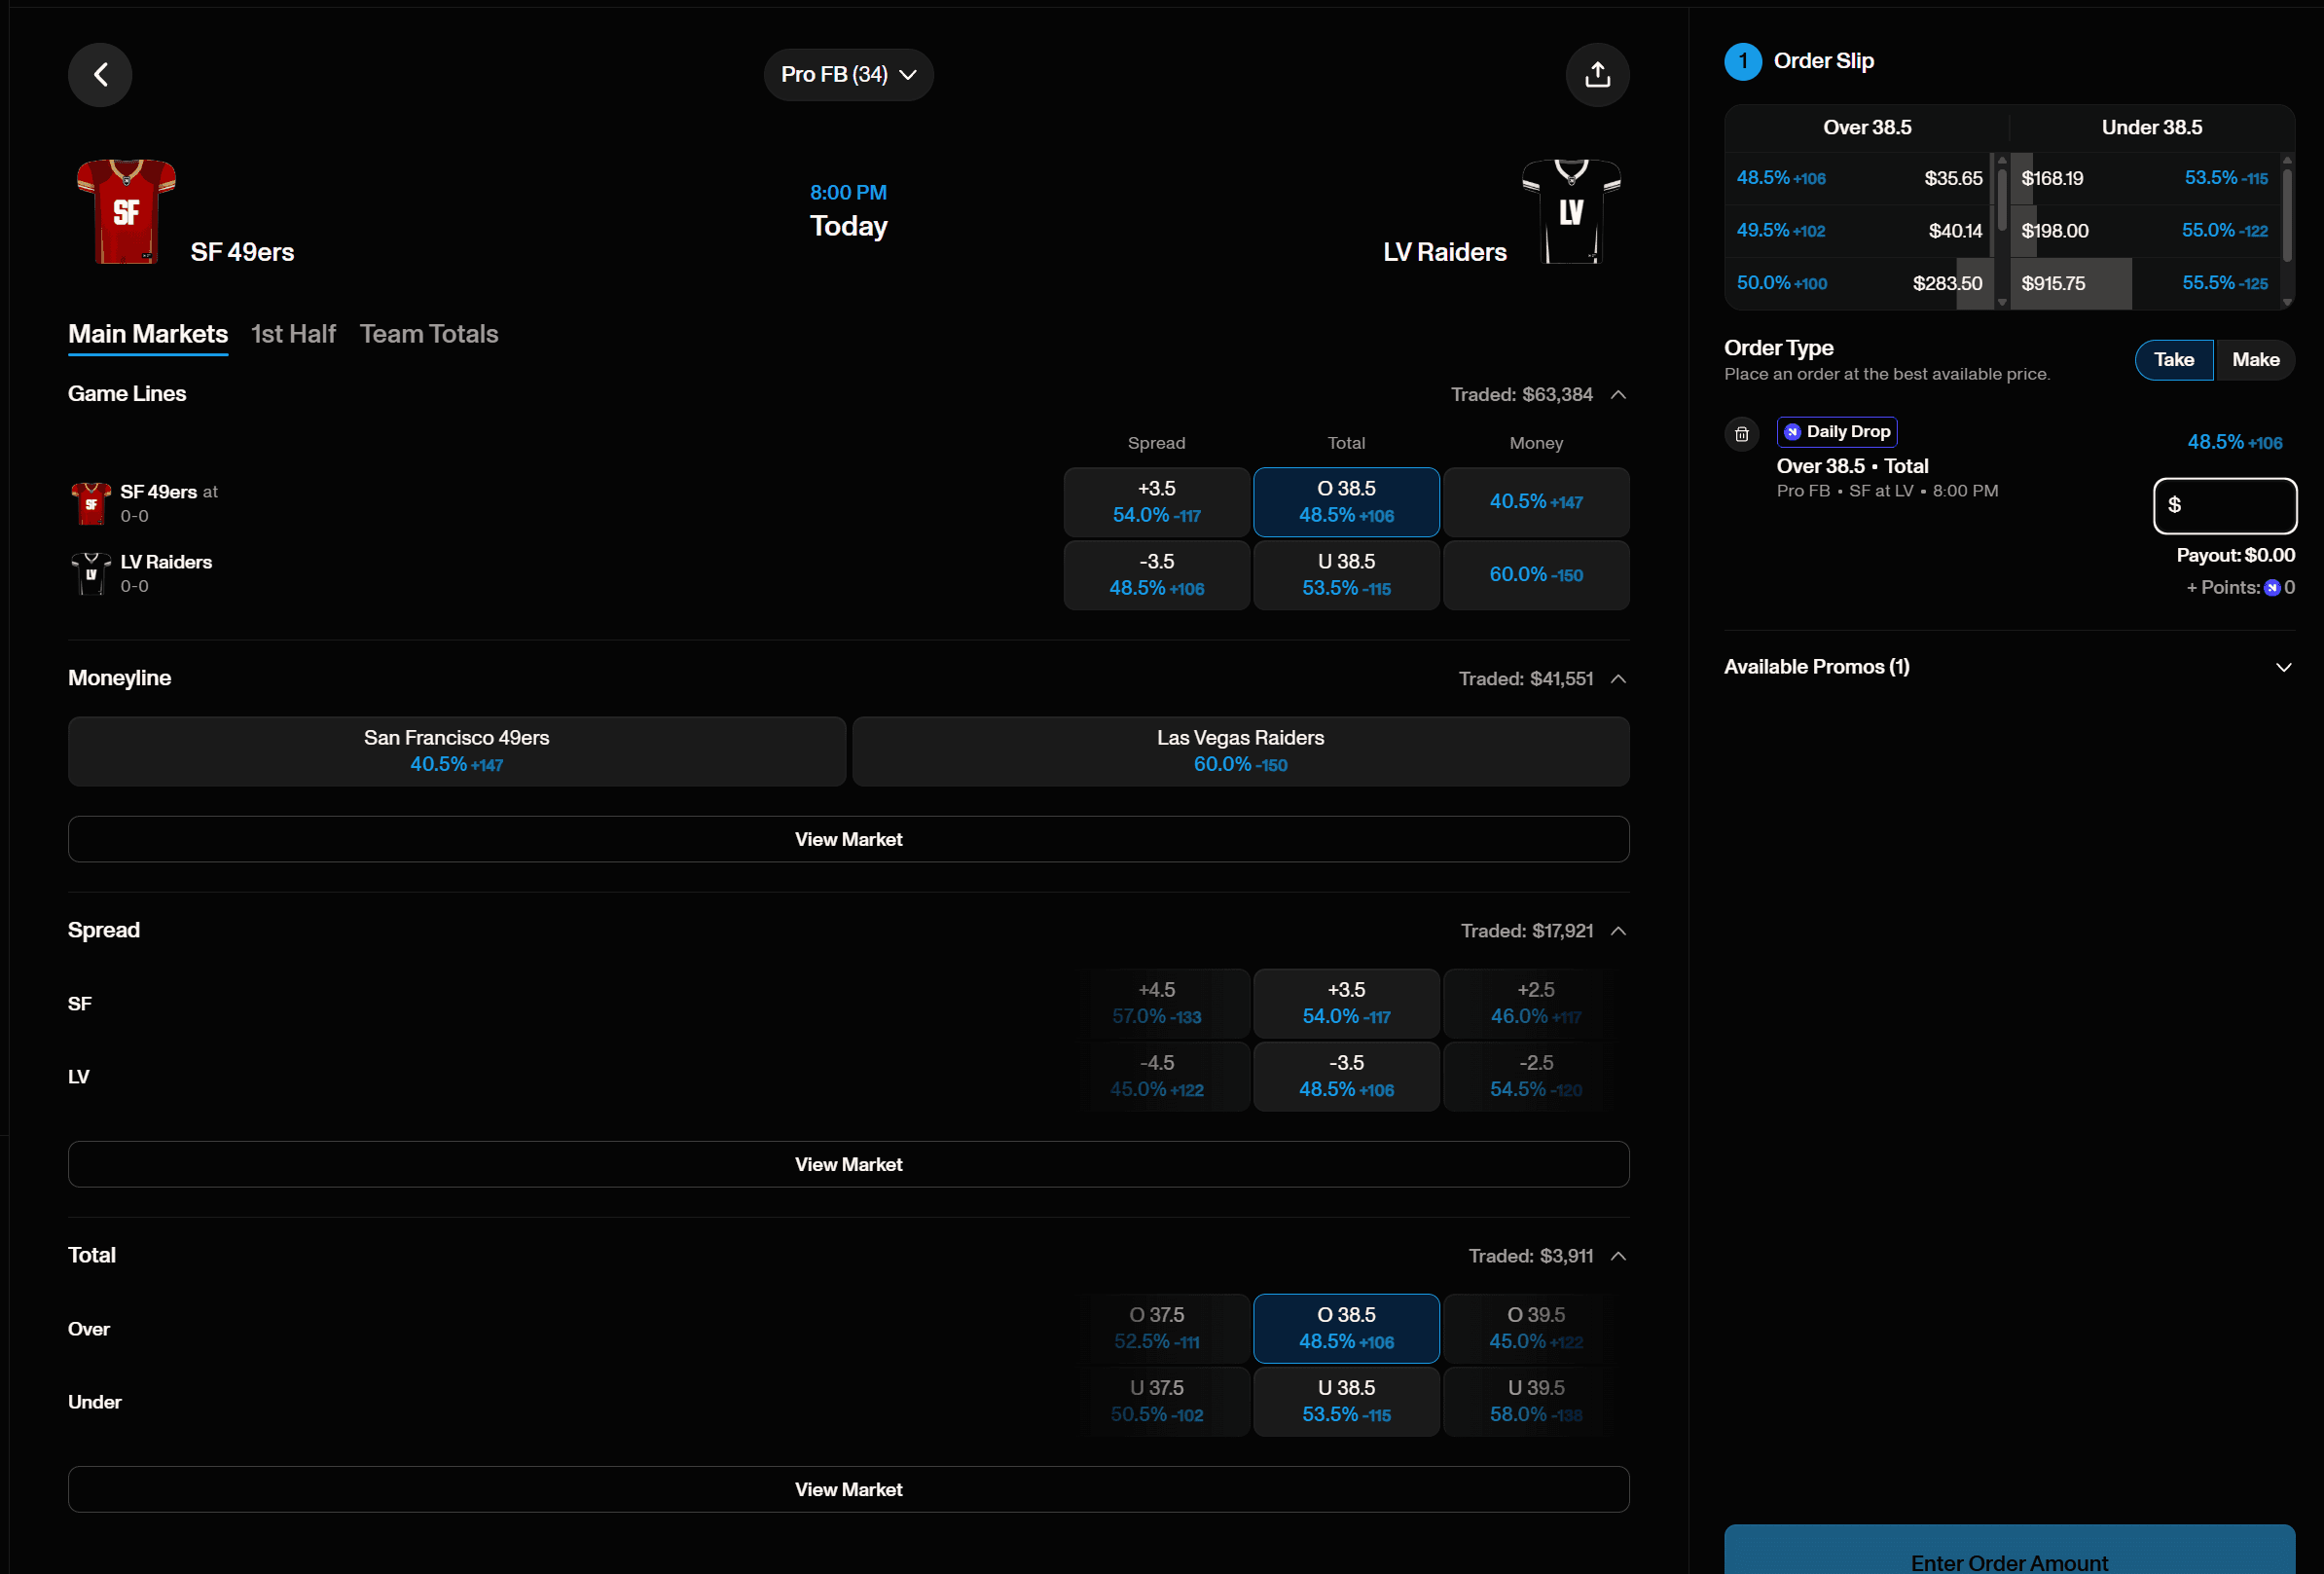Select SF +3.5 in Spread section
The image size is (2324, 1574).
click(x=1347, y=1003)
